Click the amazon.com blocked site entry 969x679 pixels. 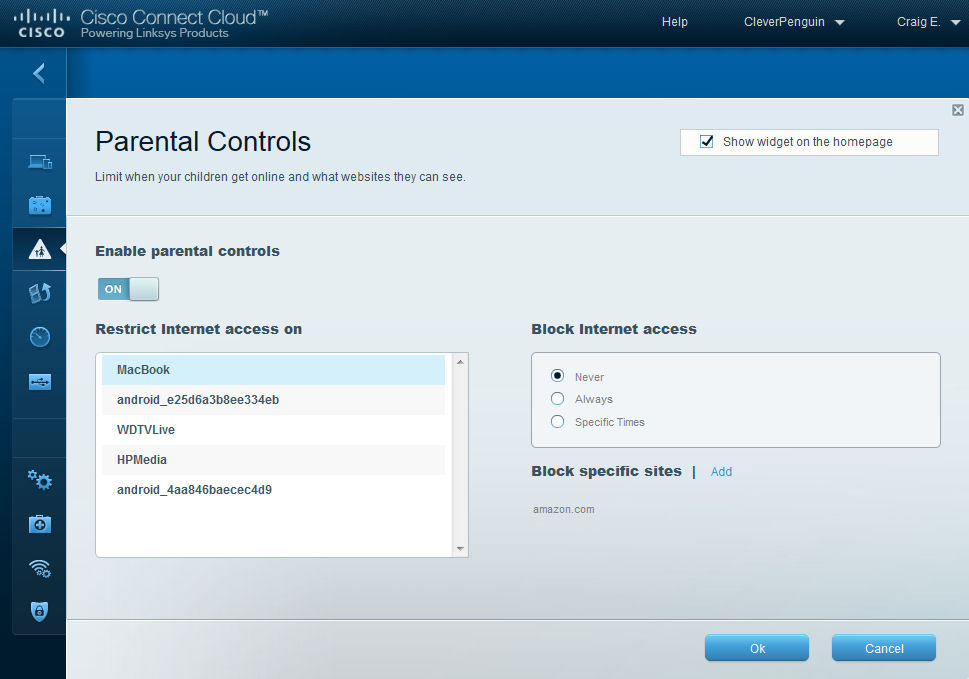coord(564,510)
